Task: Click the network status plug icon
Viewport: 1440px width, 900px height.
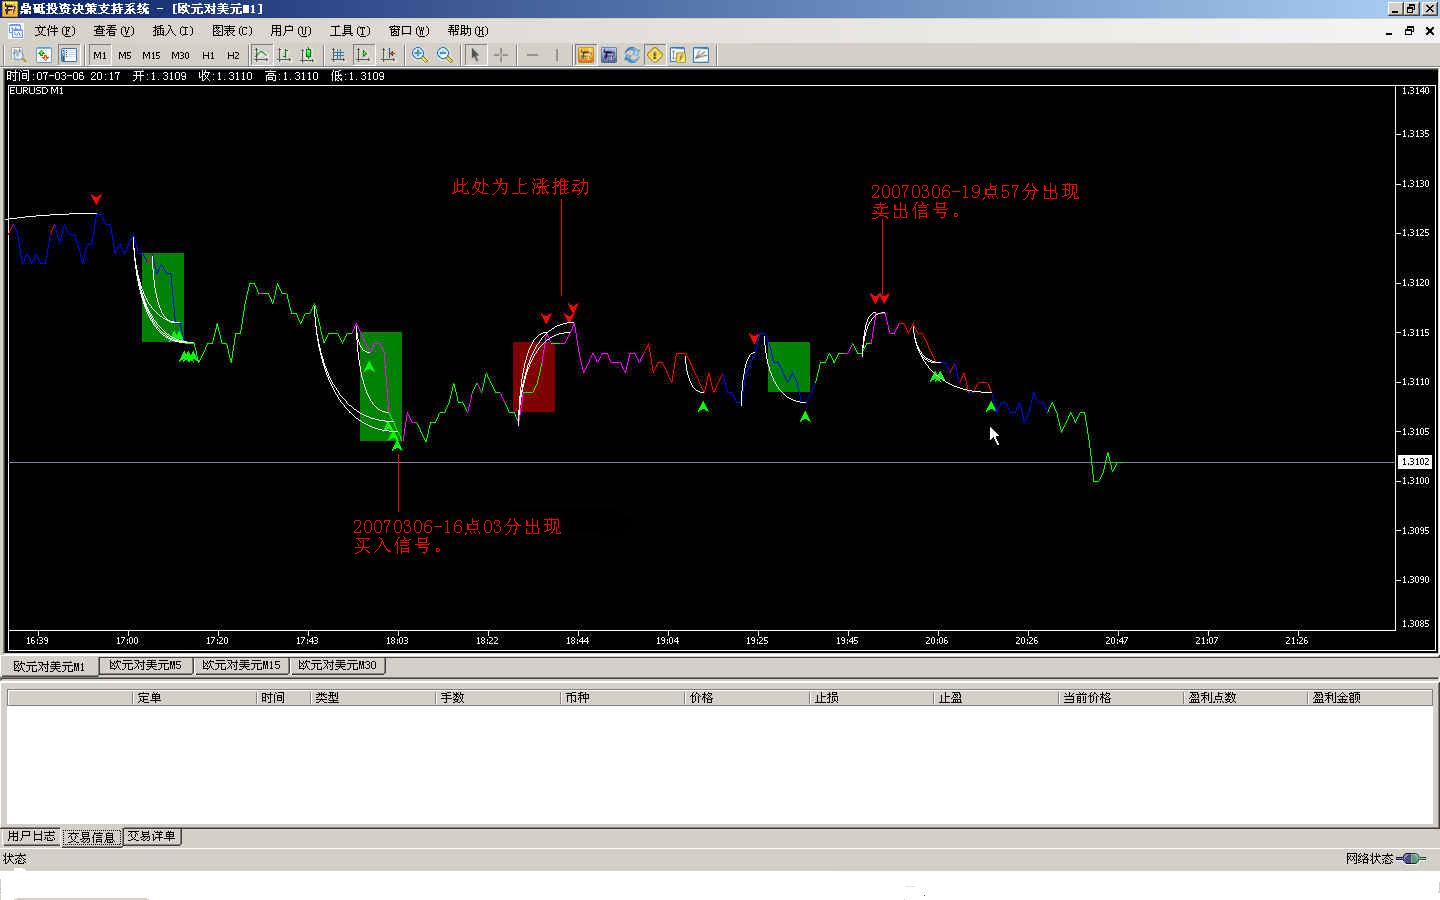Action: (x=1411, y=858)
